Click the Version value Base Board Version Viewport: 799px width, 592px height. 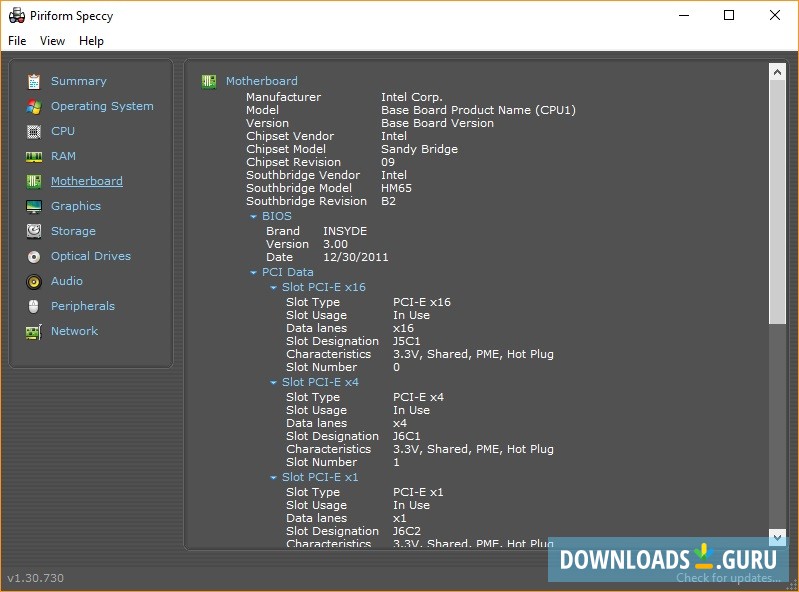click(x=437, y=123)
